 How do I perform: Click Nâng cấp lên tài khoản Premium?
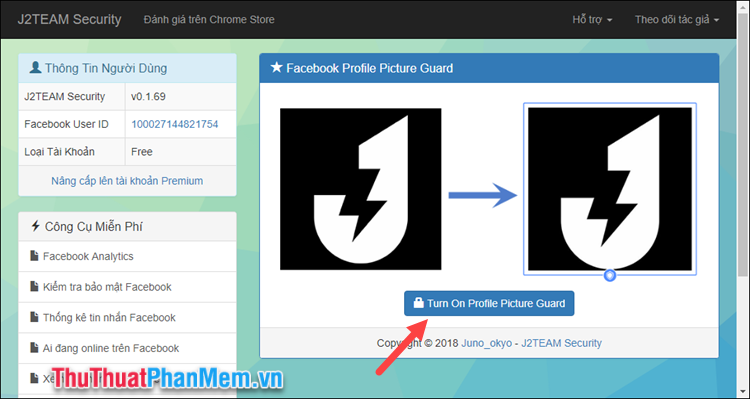click(127, 181)
